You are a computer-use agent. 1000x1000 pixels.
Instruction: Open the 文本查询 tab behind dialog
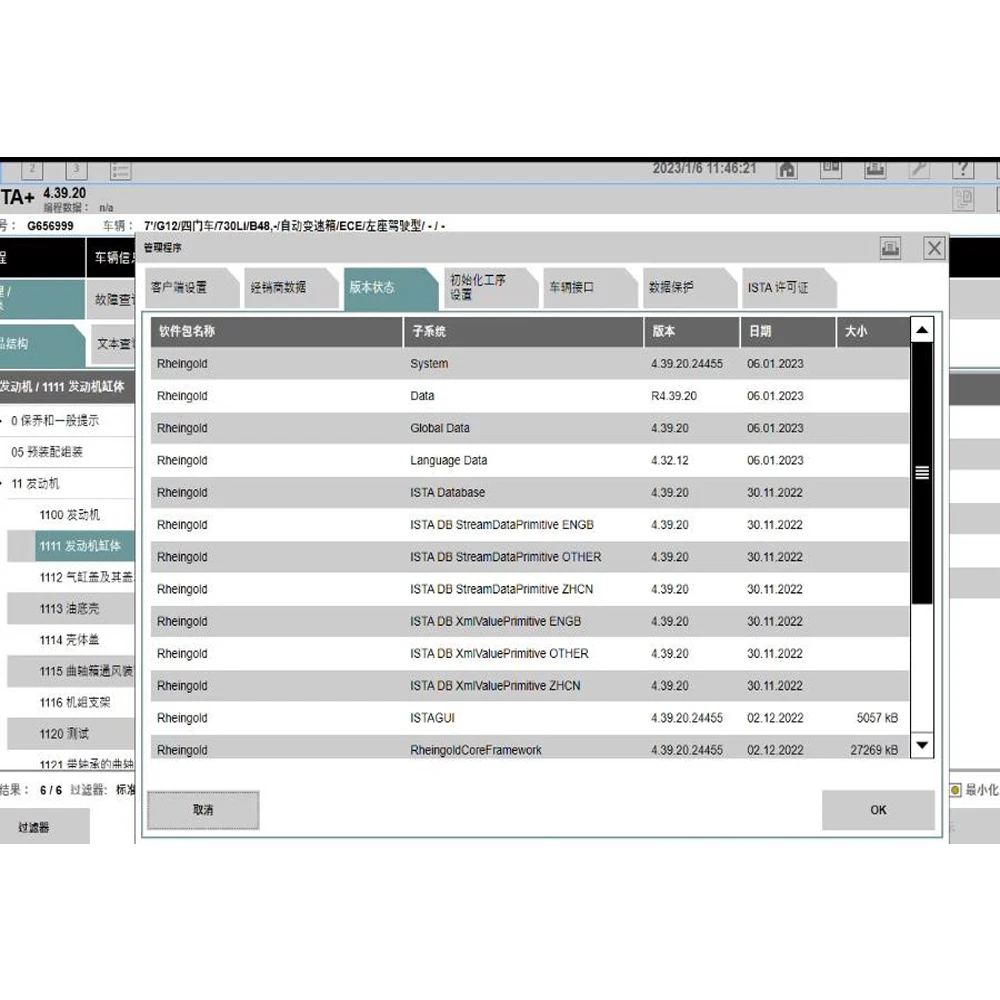pyautogui.click(x=113, y=344)
